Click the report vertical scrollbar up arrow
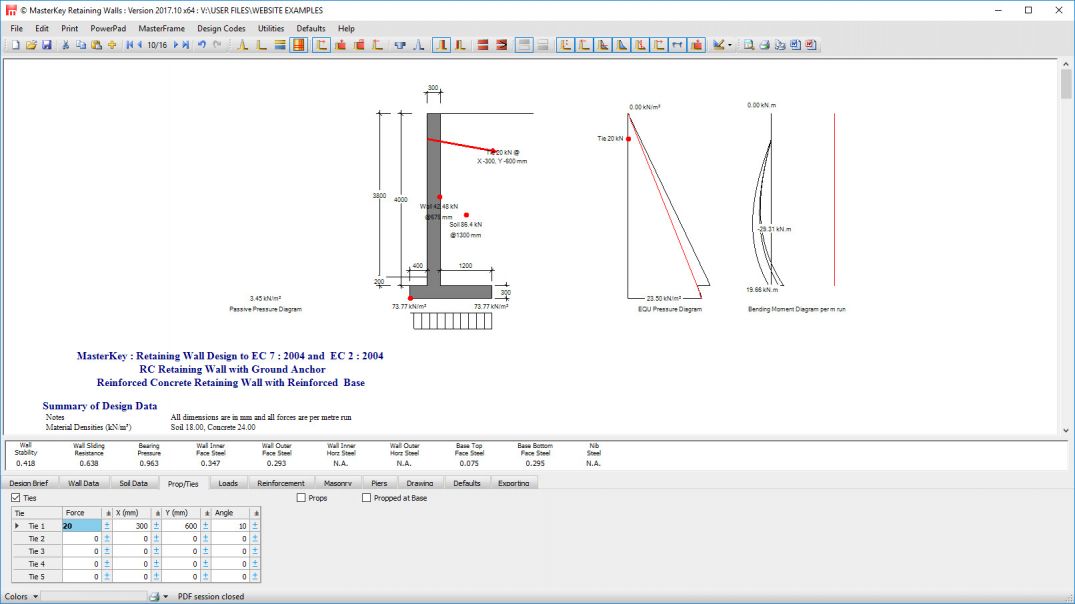The image size is (1075, 604). [1066, 64]
